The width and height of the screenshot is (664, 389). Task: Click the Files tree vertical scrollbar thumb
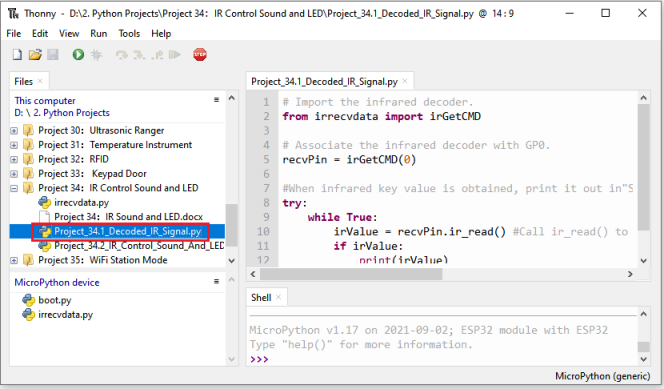tap(231, 224)
